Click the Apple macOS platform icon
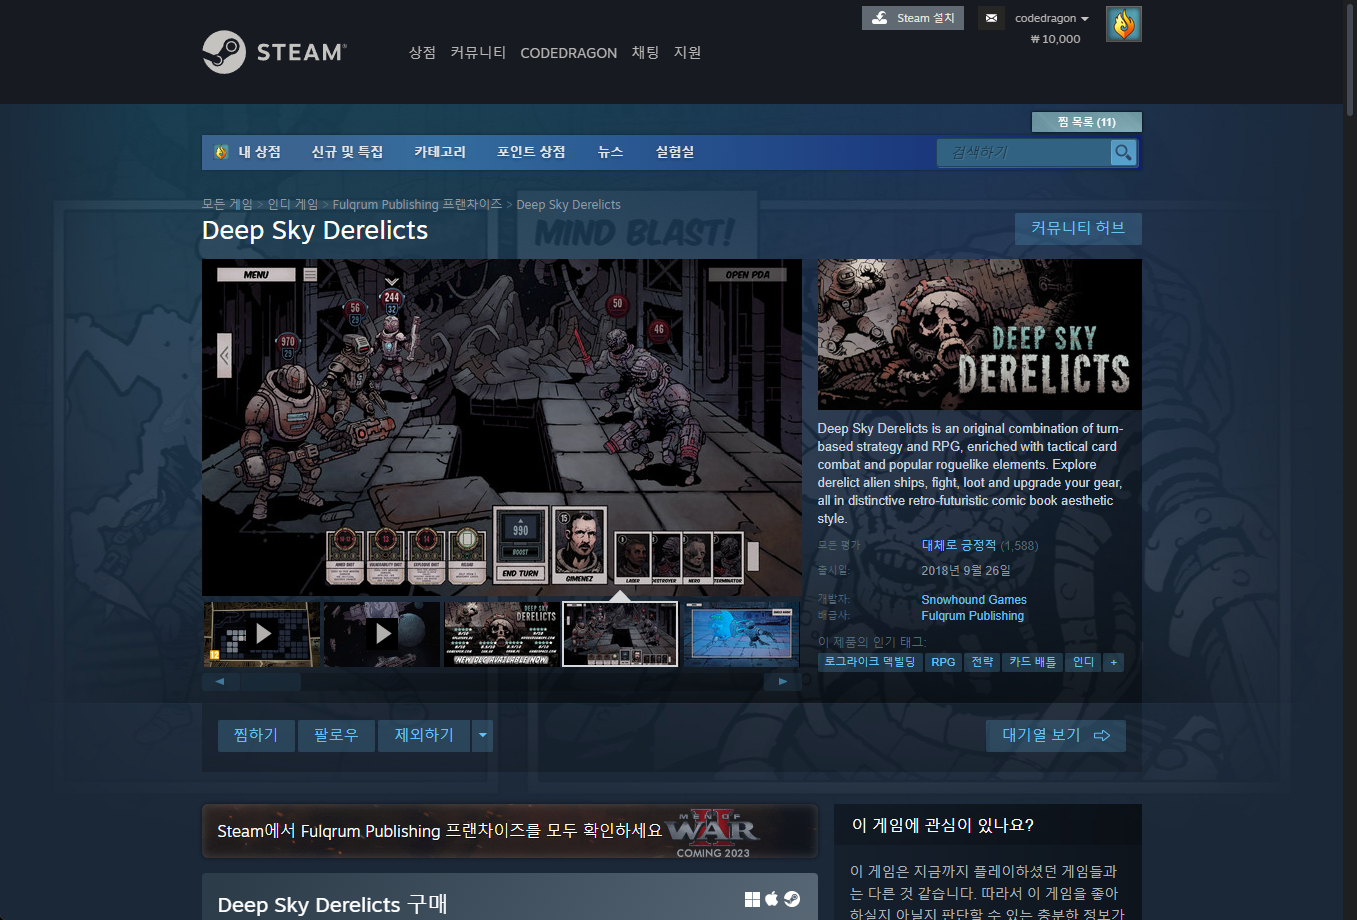The image size is (1357, 920). 772,899
